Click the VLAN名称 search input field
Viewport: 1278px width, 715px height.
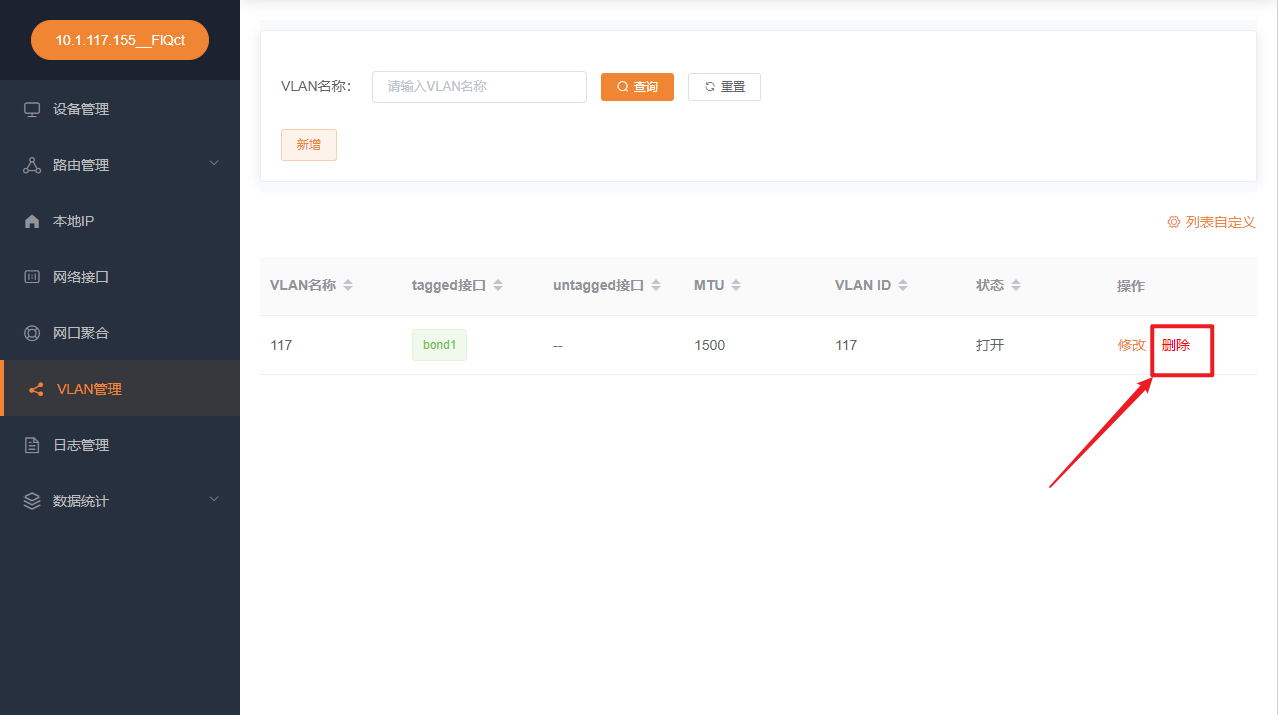click(x=478, y=86)
